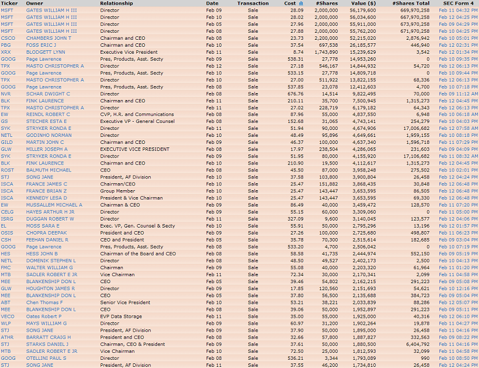View owner MARTIN JOHN C
Image resolution: width=479 pixels, height=368 pixels.
pyautogui.click(x=45, y=142)
